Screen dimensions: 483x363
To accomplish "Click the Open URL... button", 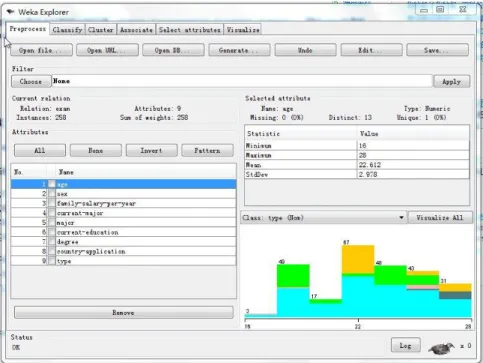I will [x=107, y=50].
